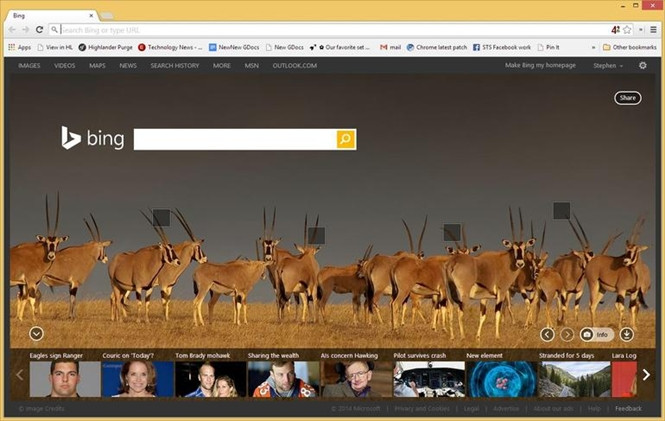Image resolution: width=665 pixels, height=421 pixels.
Task: Expand the MORE menu in Bing navigation
Action: (221, 65)
